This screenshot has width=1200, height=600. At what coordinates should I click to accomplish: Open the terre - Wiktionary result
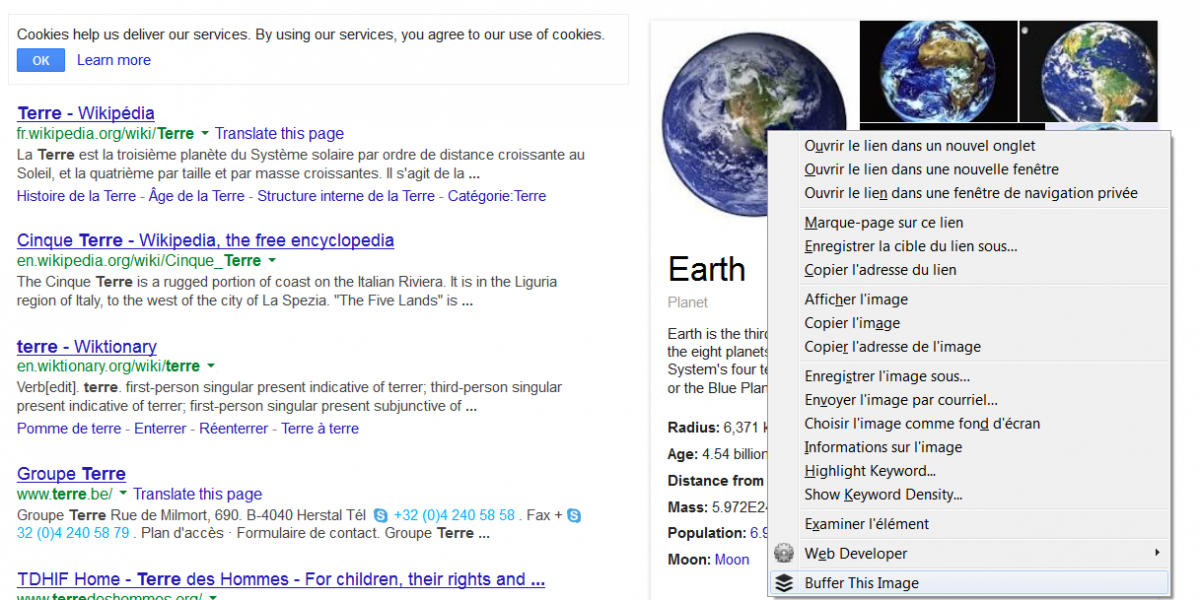coord(87,346)
